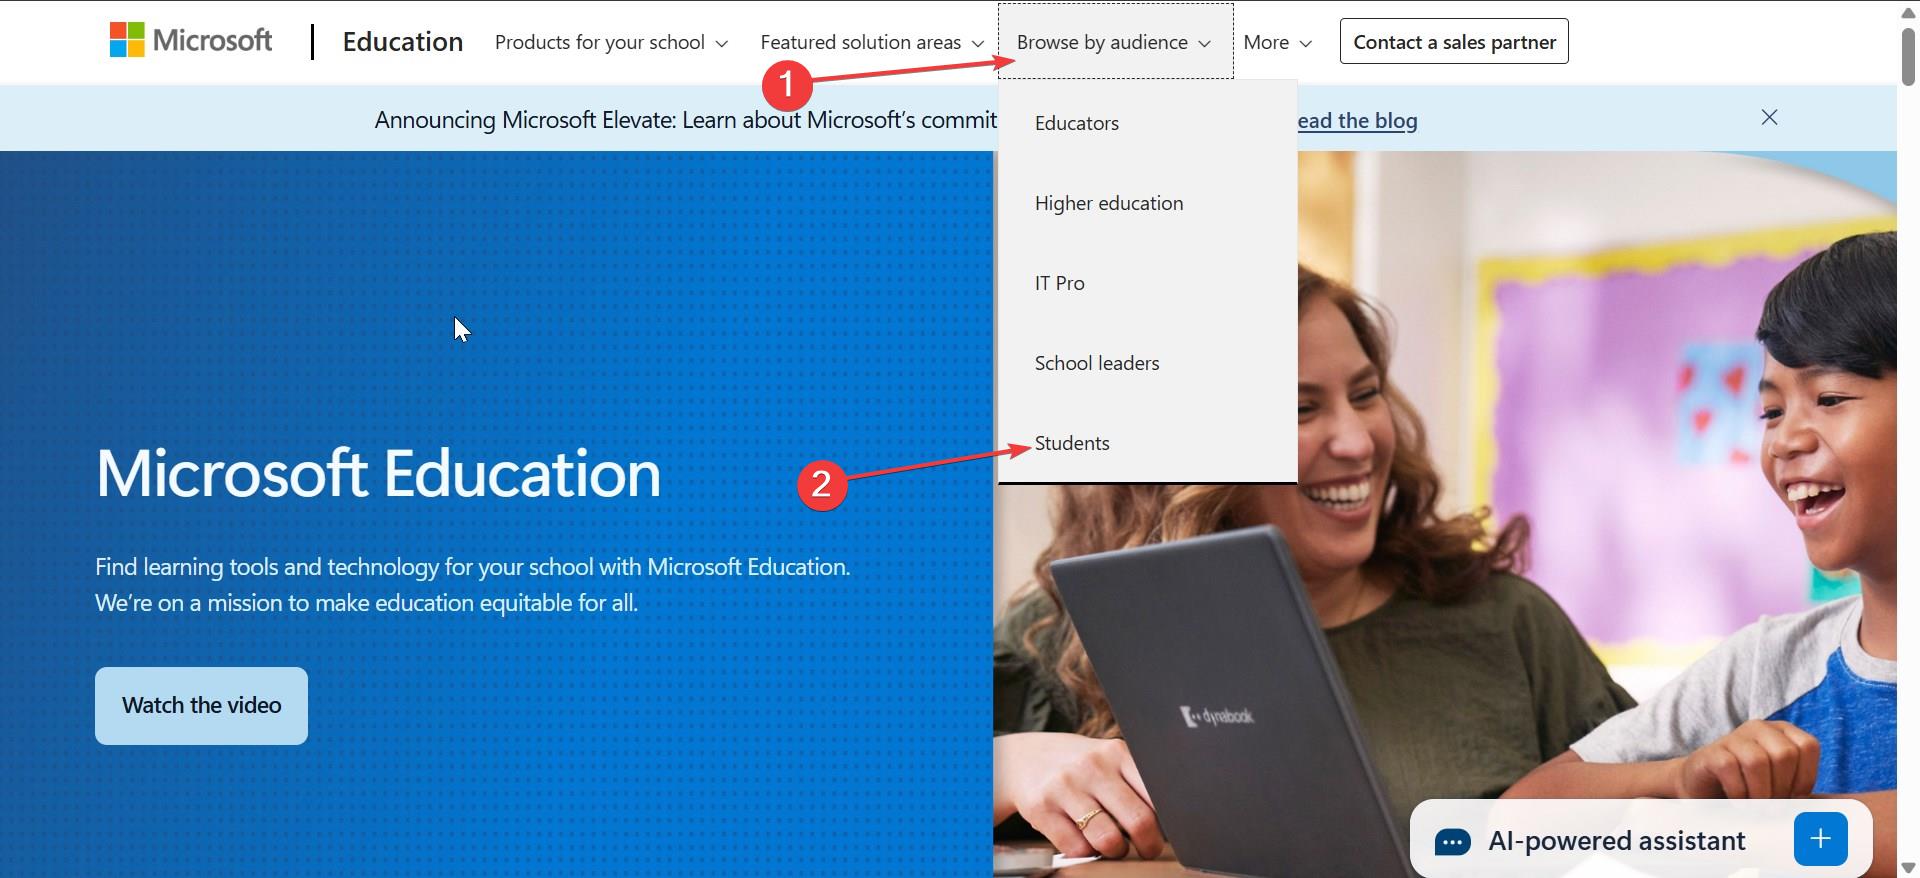Choose IT Pro in the dropdown

pyautogui.click(x=1147, y=283)
